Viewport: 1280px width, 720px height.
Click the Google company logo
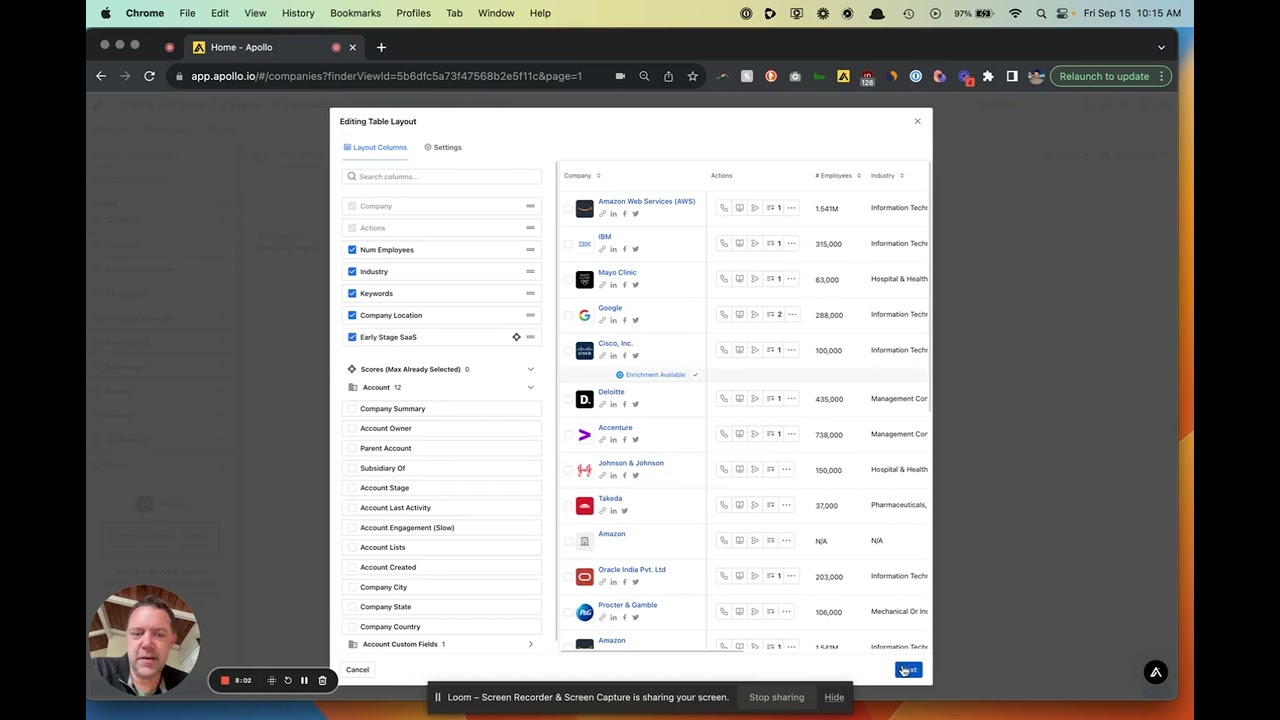coord(585,315)
